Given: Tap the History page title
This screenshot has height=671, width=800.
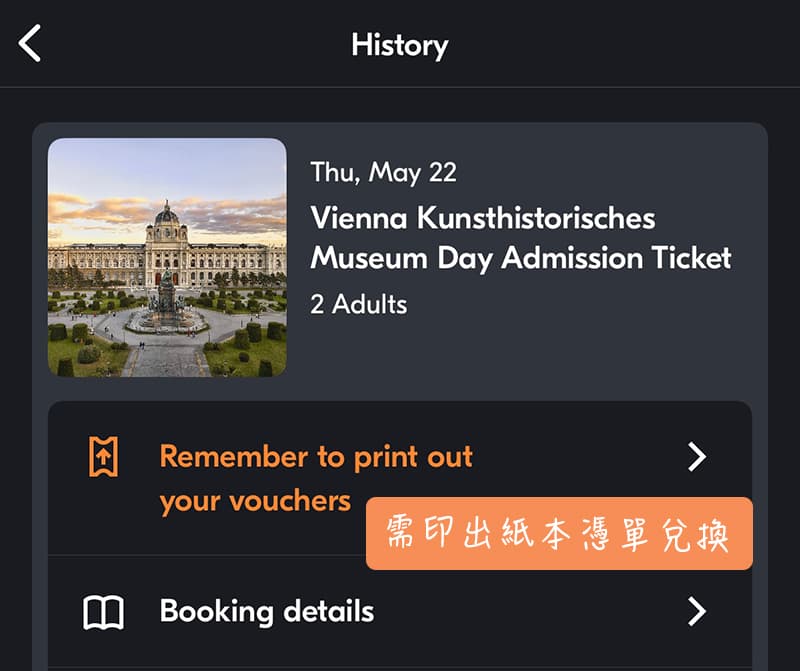Looking at the screenshot, I should [x=400, y=45].
